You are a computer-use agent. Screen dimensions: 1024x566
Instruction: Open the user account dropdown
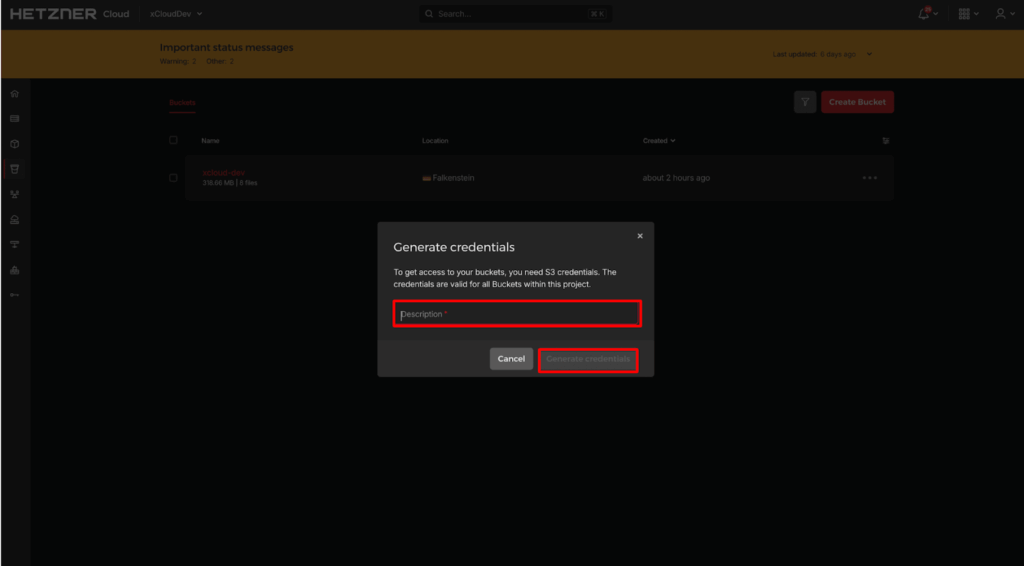pyautogui.click(x=1001, y=14)
